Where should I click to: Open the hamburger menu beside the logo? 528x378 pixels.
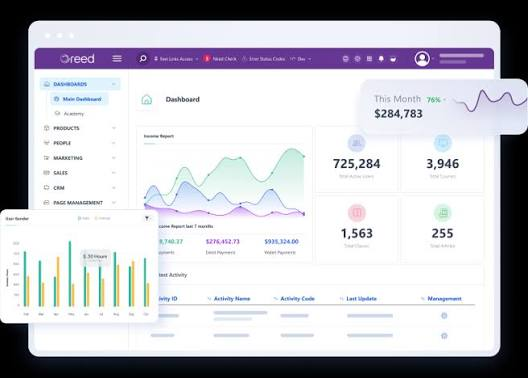(117, 59)
